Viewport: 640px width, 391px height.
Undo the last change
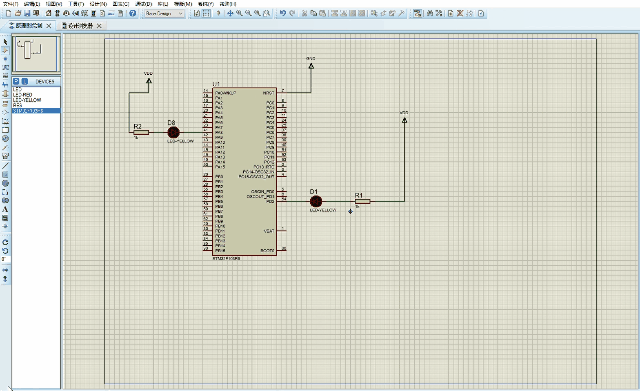pyautogui.click(x=282, y=13)
